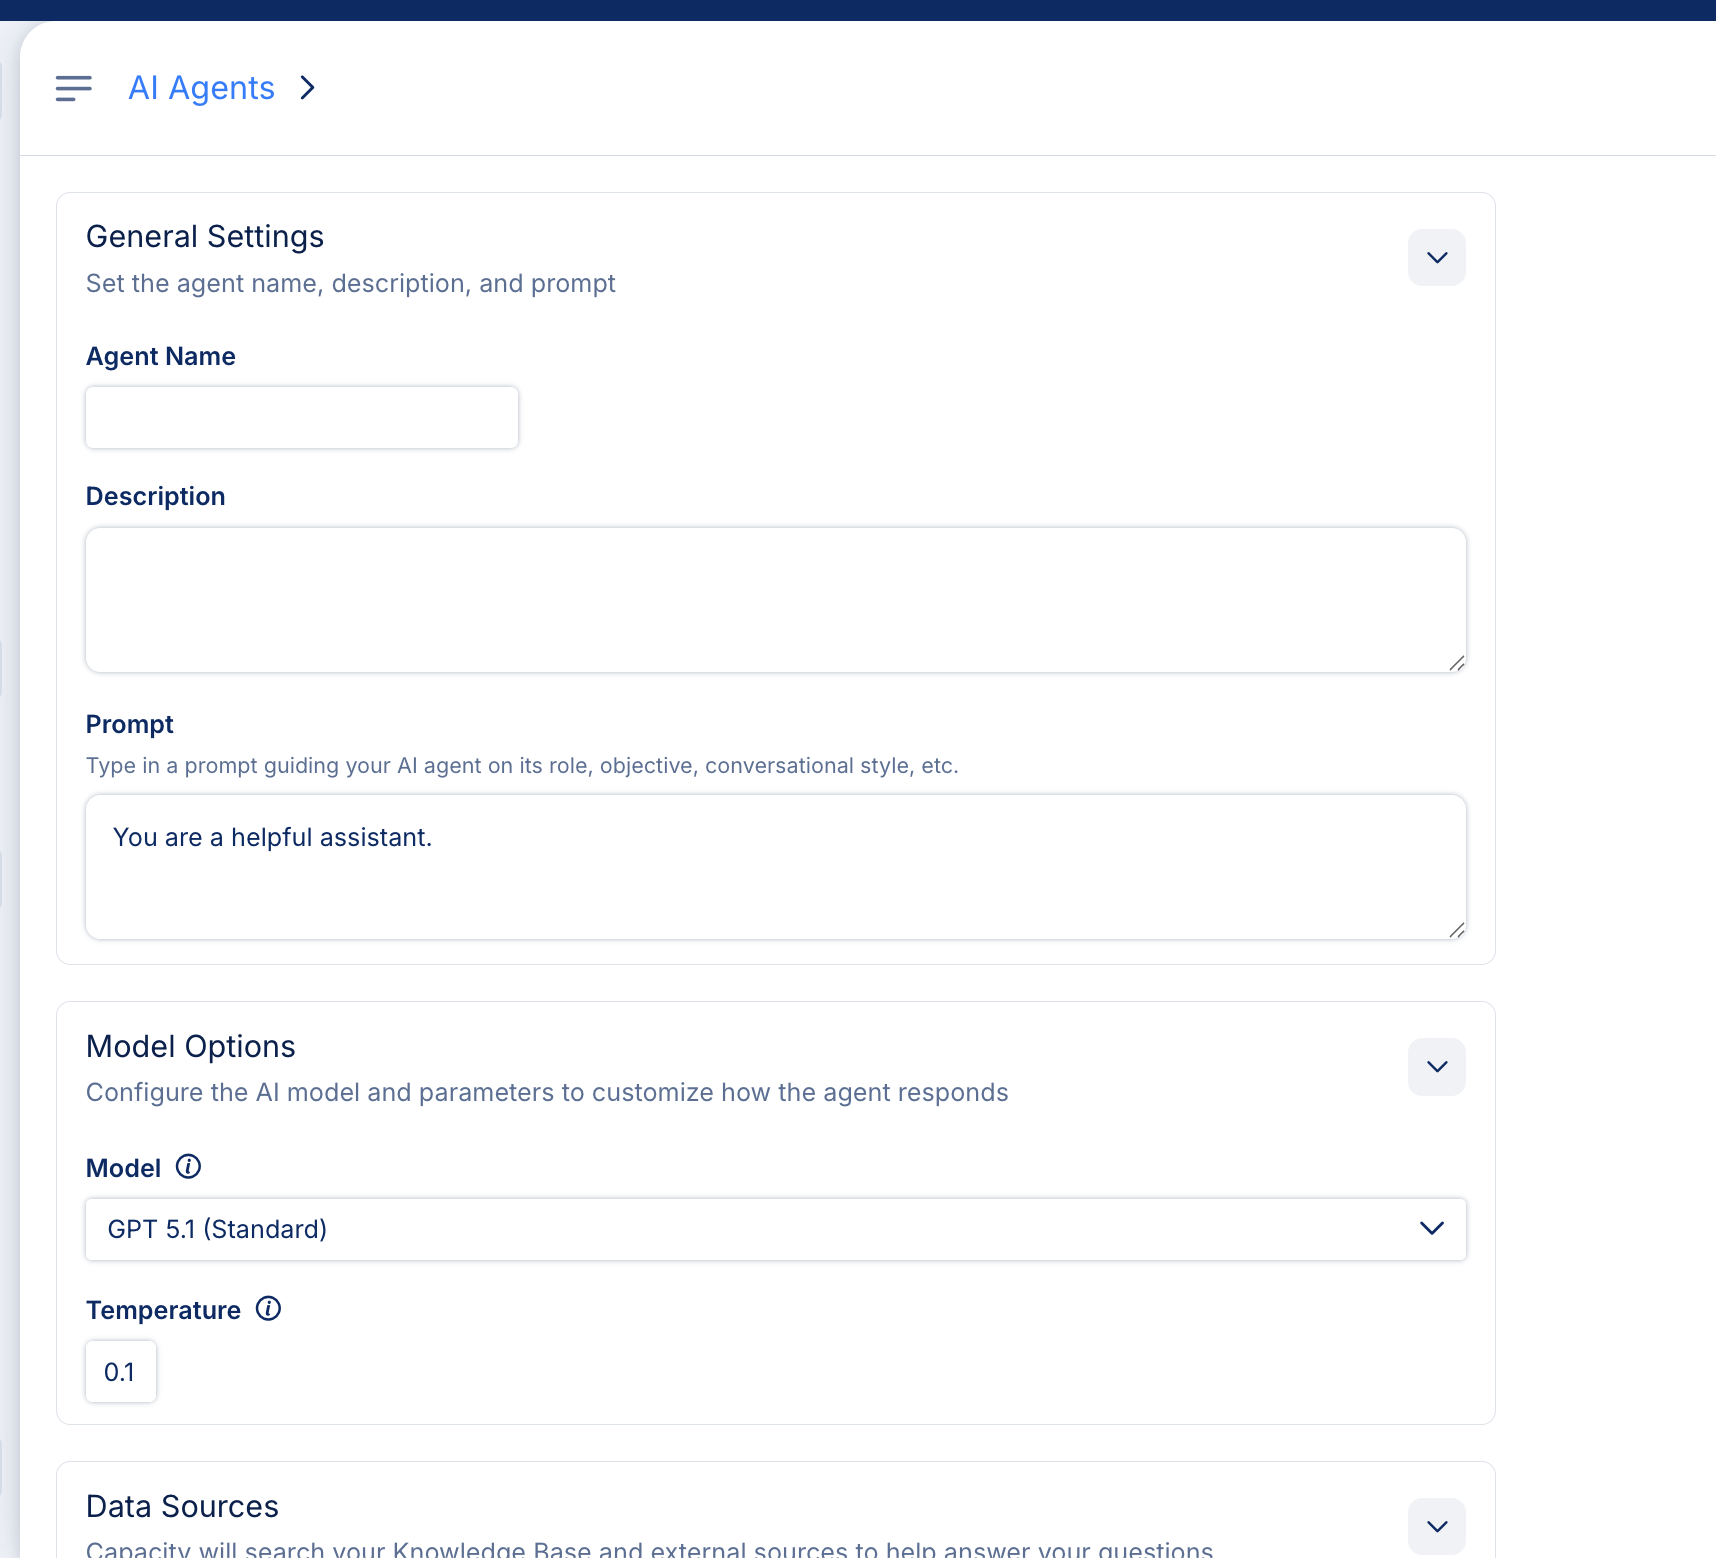Click the Data Sources heading

(x=182, y=1506)
